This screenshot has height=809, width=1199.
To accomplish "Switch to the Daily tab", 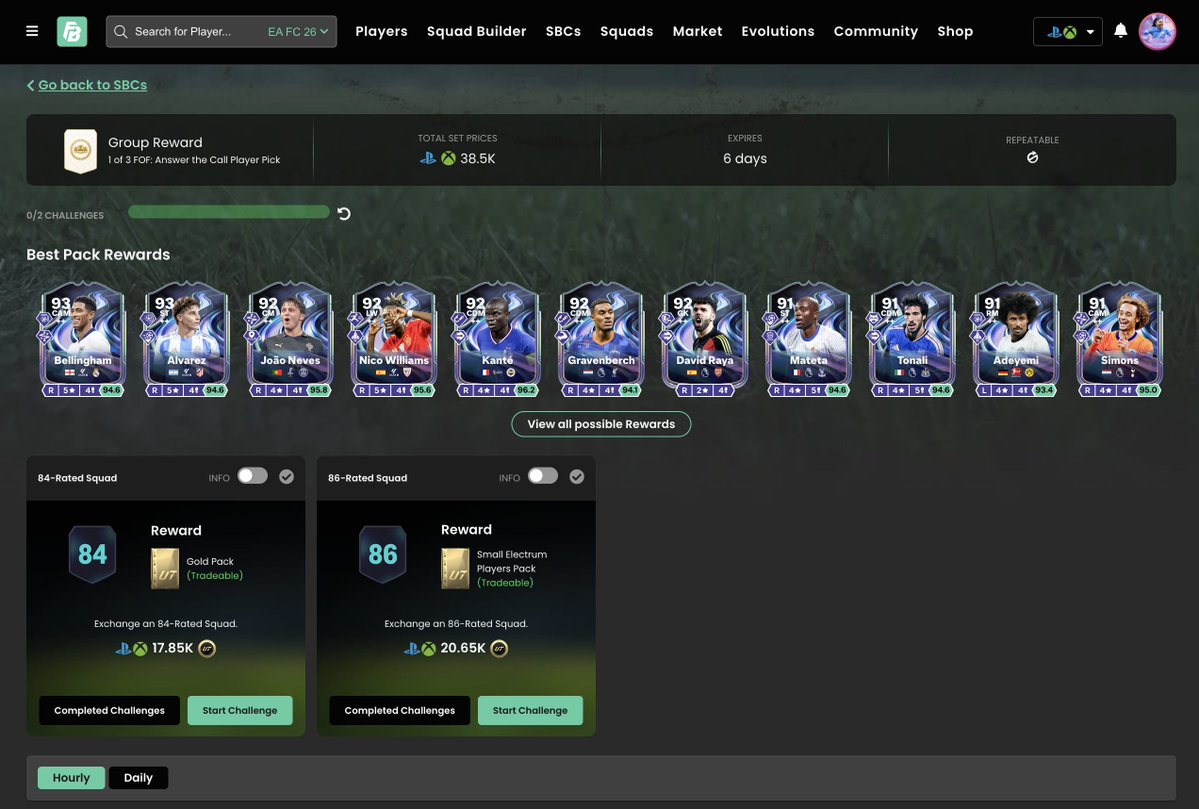I will point(139,775).
